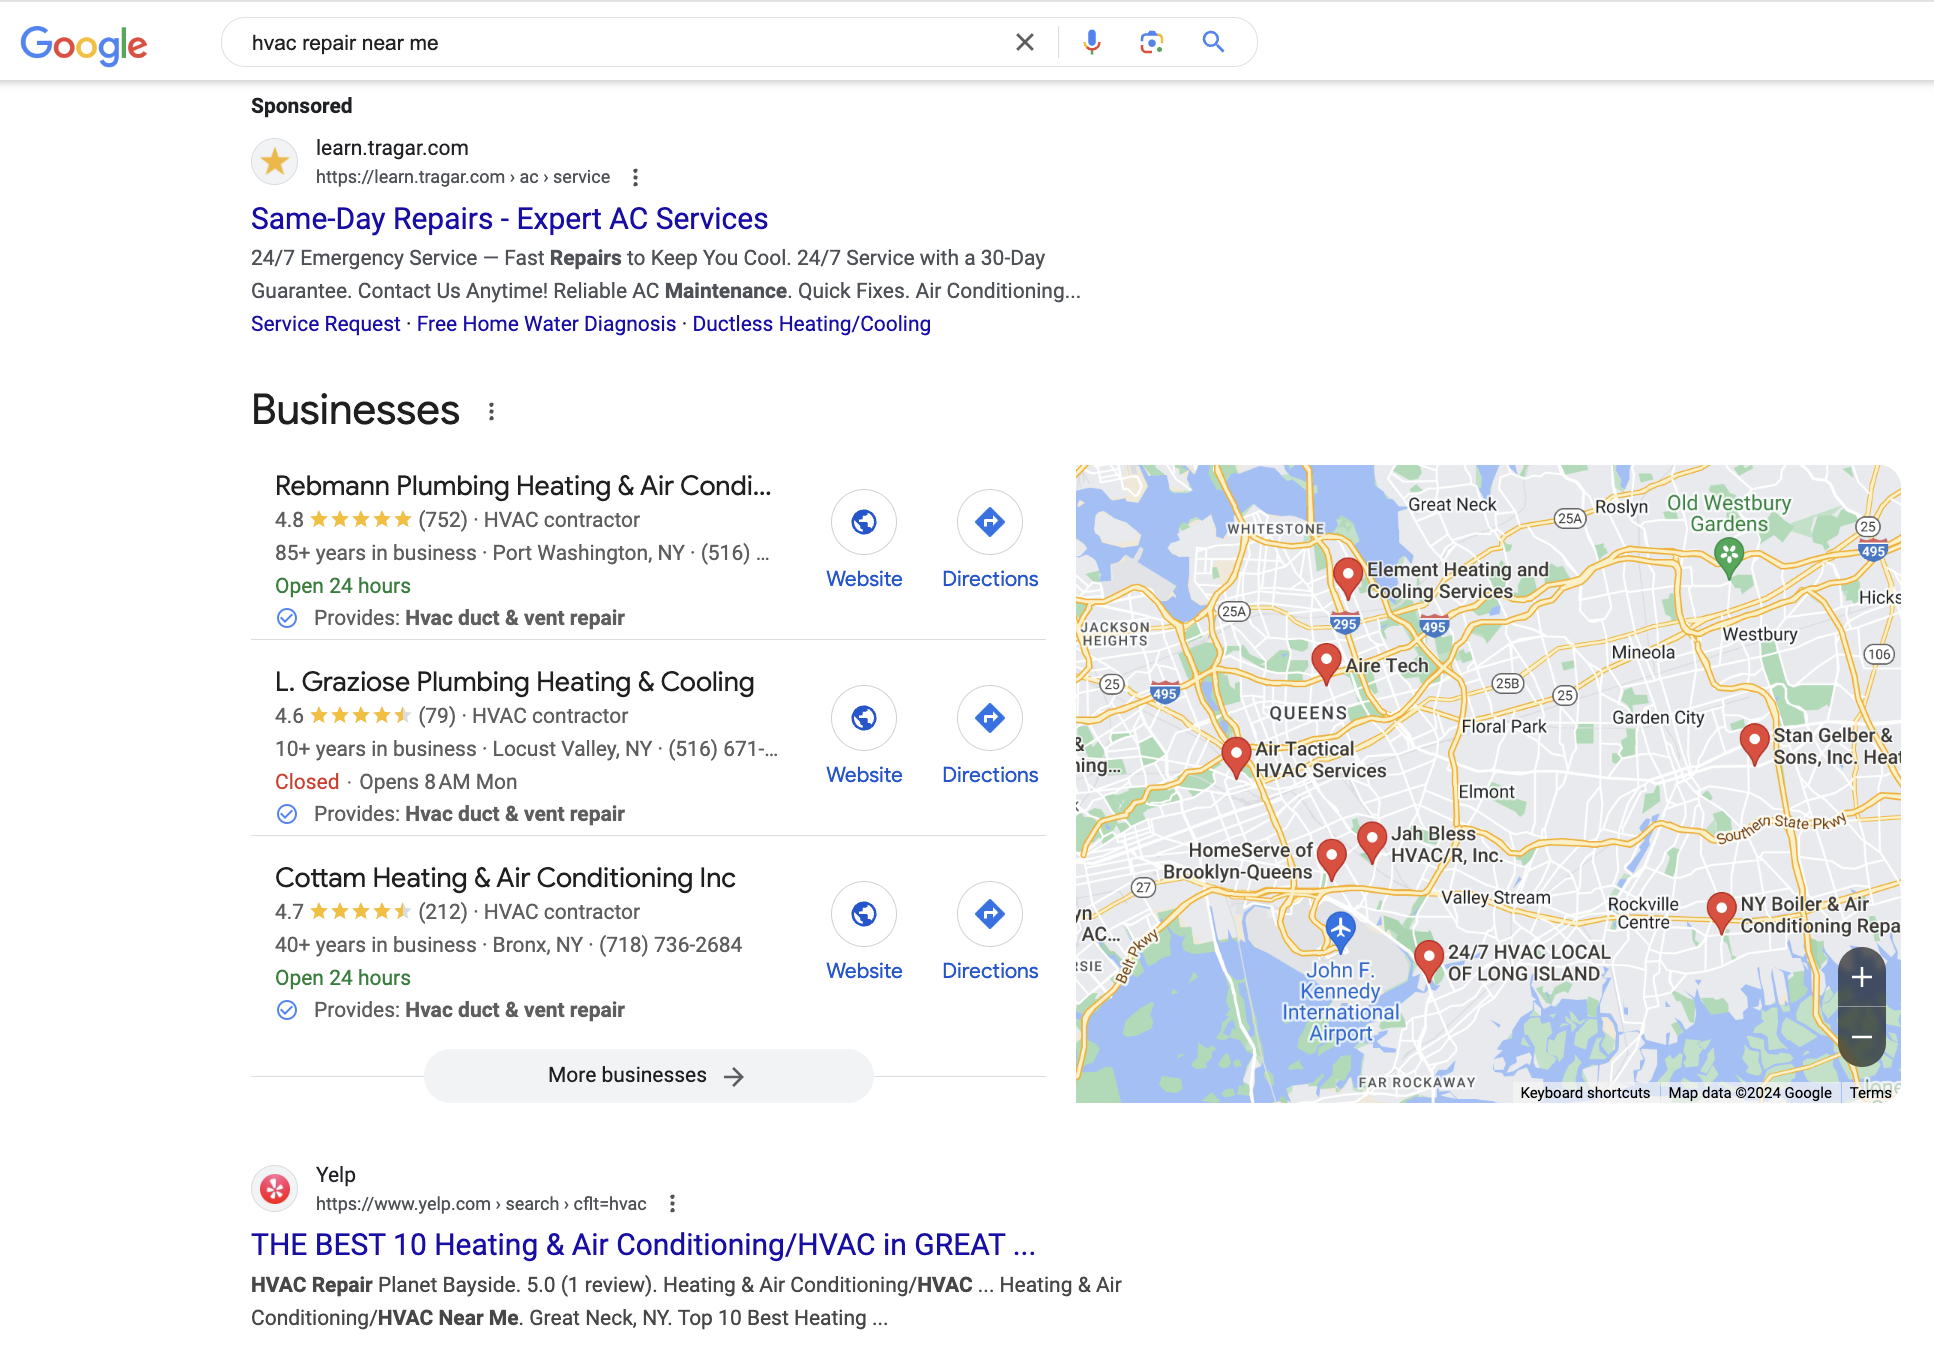Open Cottam Heating website icon
The image size is (1934, 1358).
point(864,914)
